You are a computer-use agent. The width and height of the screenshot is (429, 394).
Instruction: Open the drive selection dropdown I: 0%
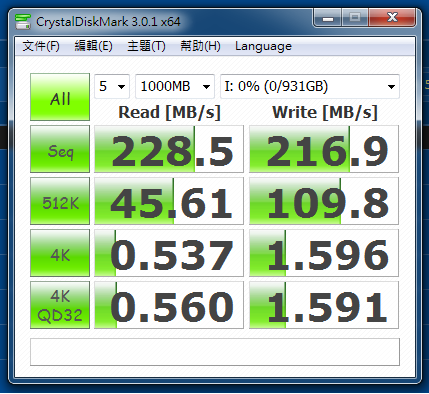310,86
